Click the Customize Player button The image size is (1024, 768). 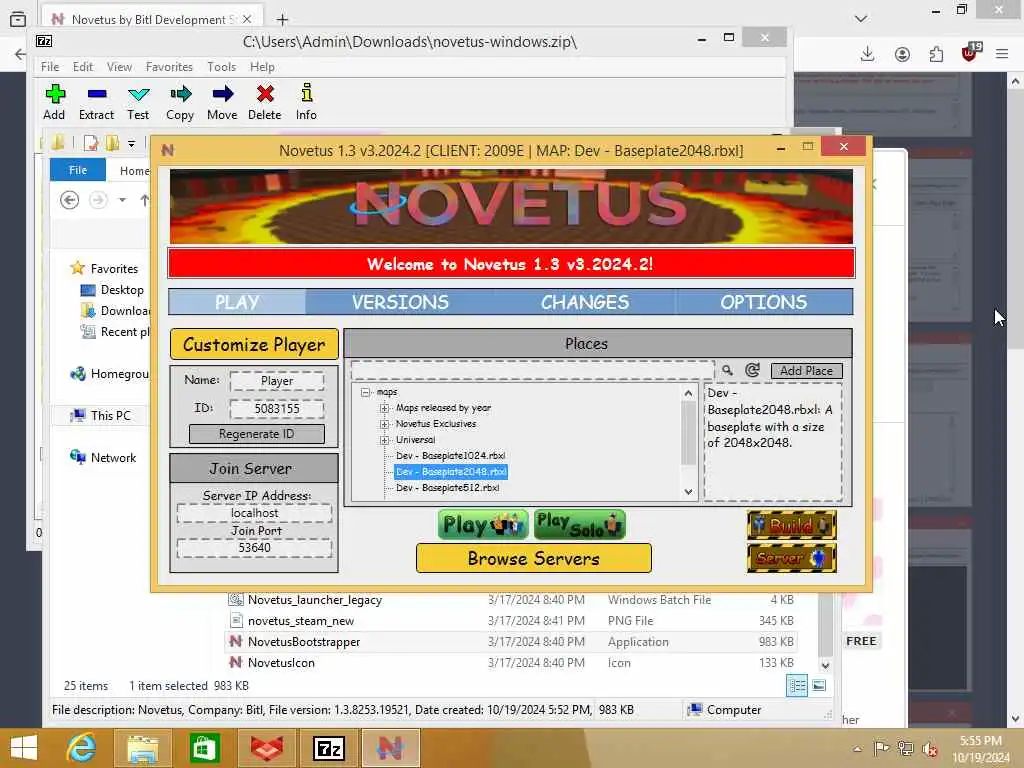click(x=254, y=344)
